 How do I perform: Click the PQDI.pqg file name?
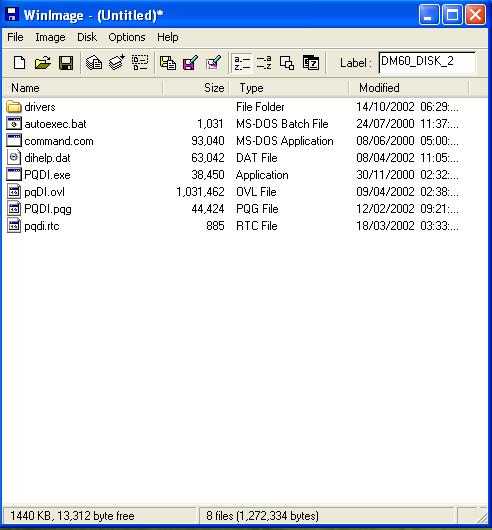point(48,209)
